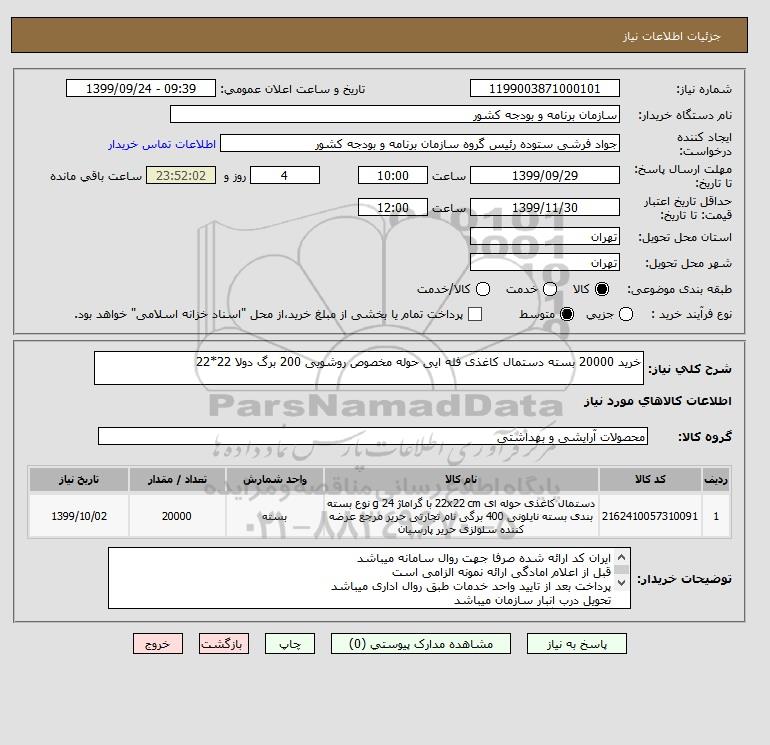Click the goods group field محصولات آرایشی و بهداشتی
The image size is (770, 745).
pos(373,436)
